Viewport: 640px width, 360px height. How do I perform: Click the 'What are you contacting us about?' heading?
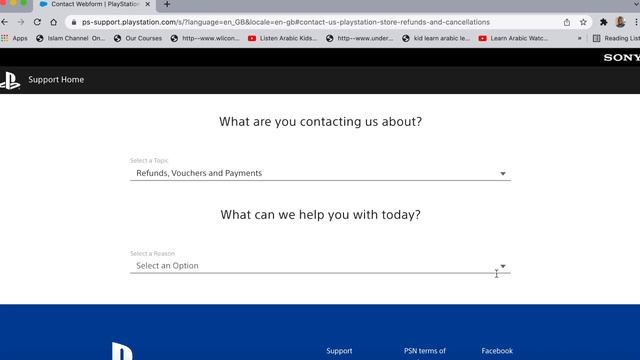click(320, 122)
